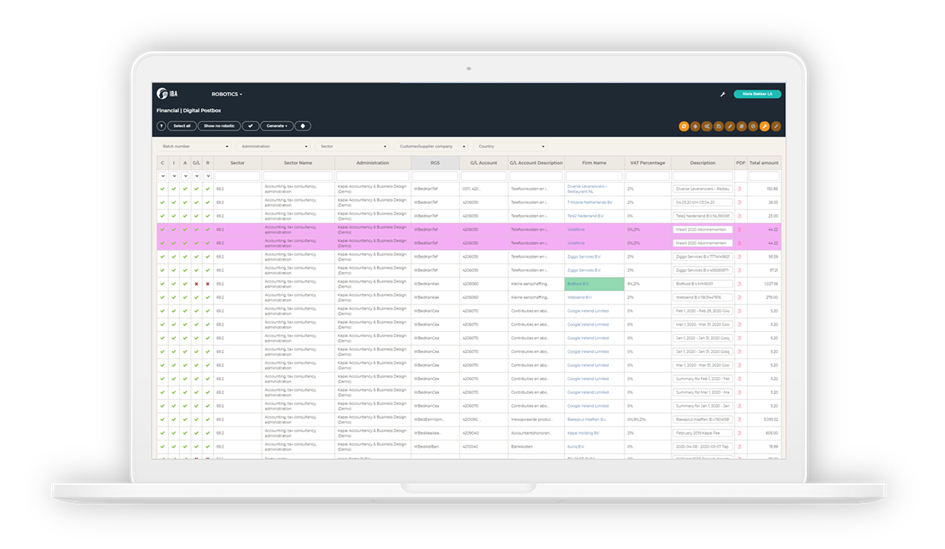The image size is (945, 549).
Task: Click the orange save disk icon
Action: [719, 126]
